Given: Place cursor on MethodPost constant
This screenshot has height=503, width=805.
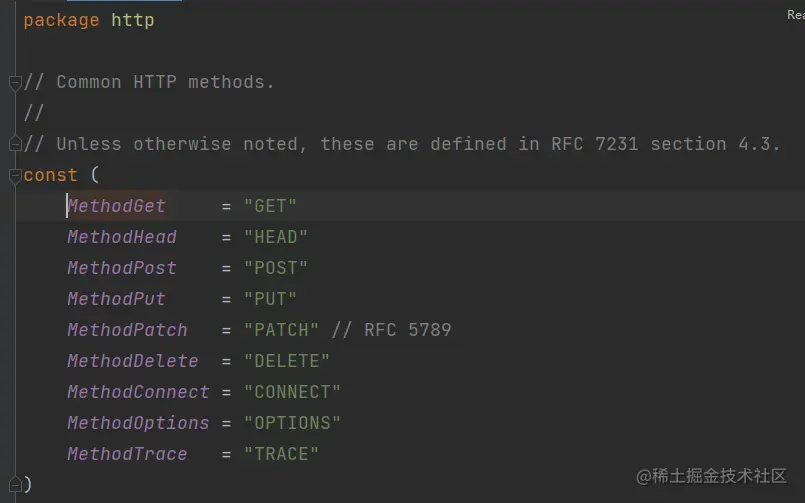Looking at the screenshot, I should click(x=122, y=268).
